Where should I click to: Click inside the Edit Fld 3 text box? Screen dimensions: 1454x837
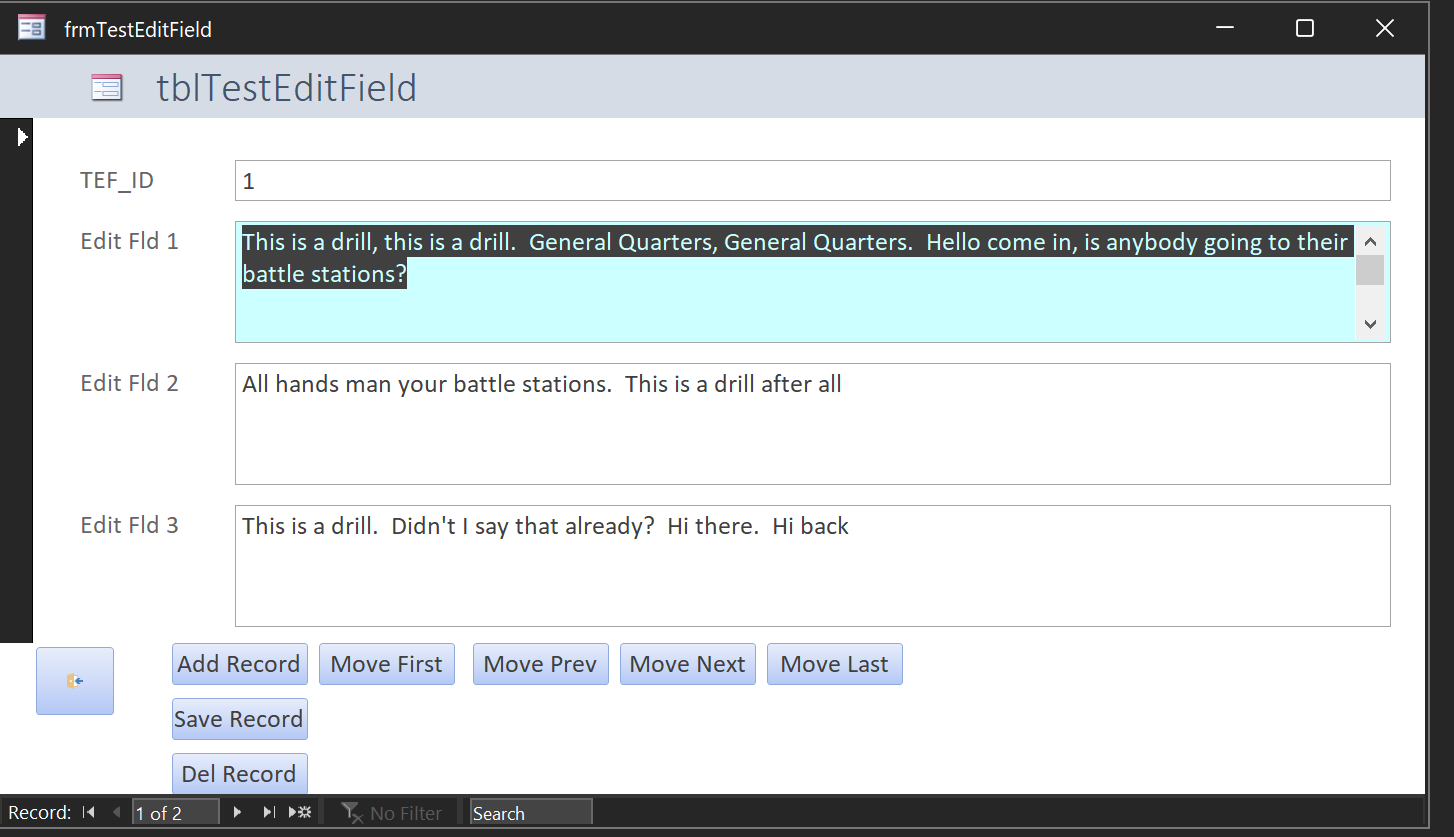(x=813, y=566)
